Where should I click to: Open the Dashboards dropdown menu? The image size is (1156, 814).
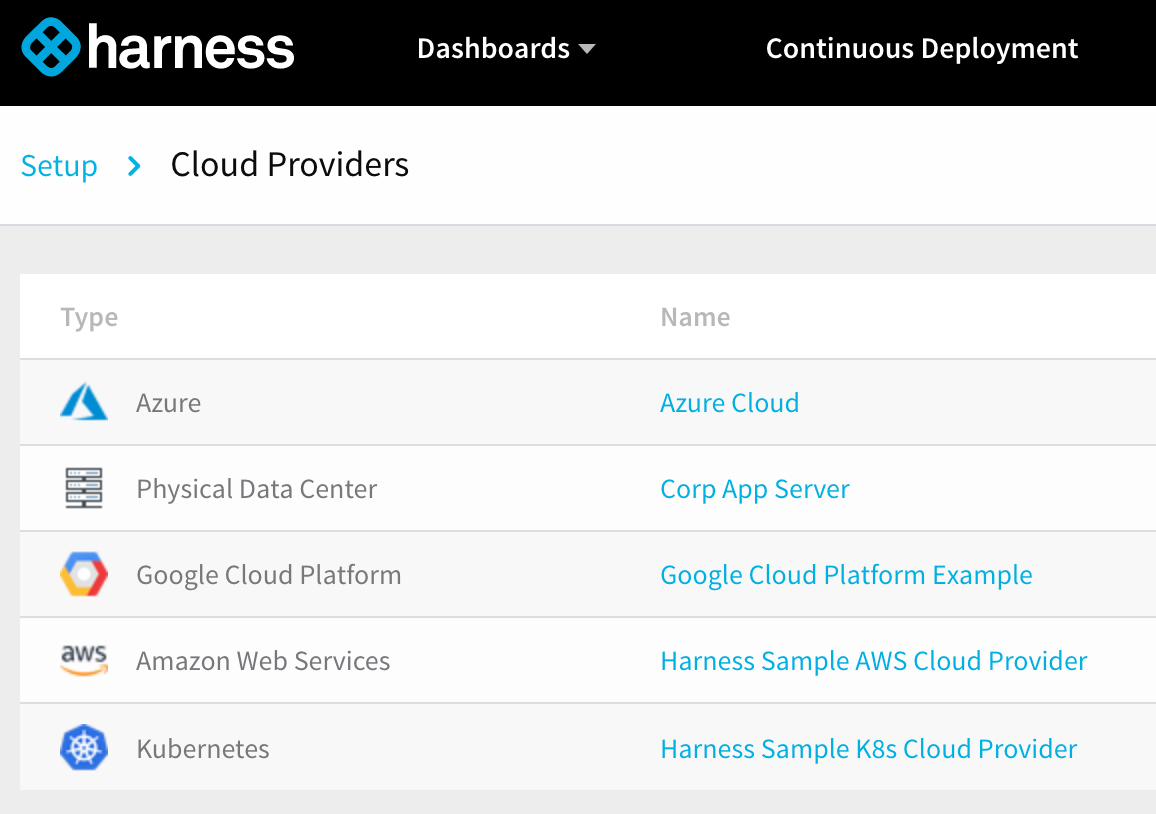coord(506,49)
